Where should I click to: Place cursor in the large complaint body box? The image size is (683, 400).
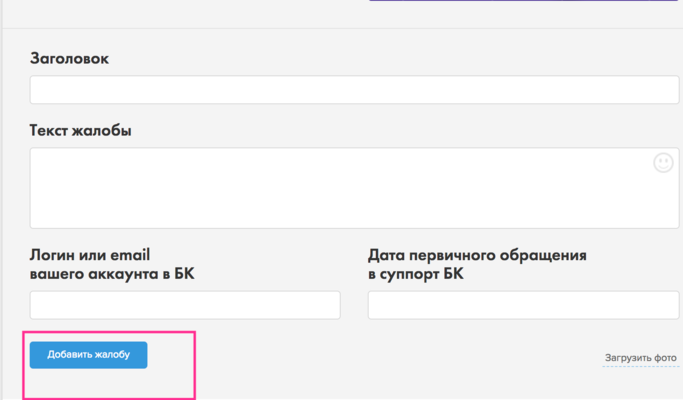pos(340,188)
